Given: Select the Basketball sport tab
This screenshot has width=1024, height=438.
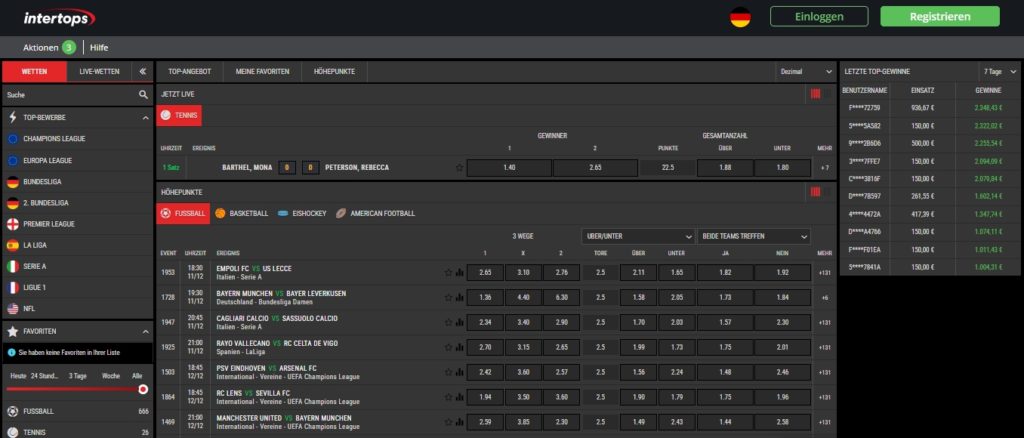Looking at the screenshot, I should [241, 213].
